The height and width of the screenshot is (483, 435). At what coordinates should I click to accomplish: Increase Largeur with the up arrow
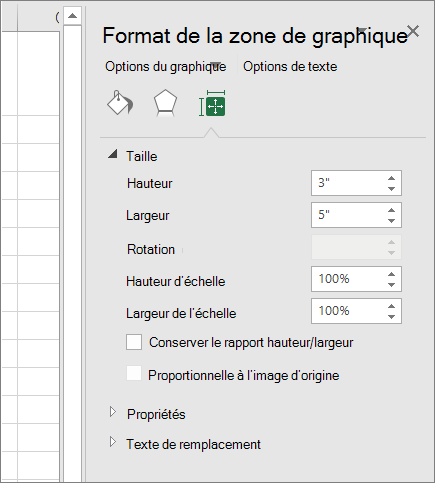click(391, 210)
